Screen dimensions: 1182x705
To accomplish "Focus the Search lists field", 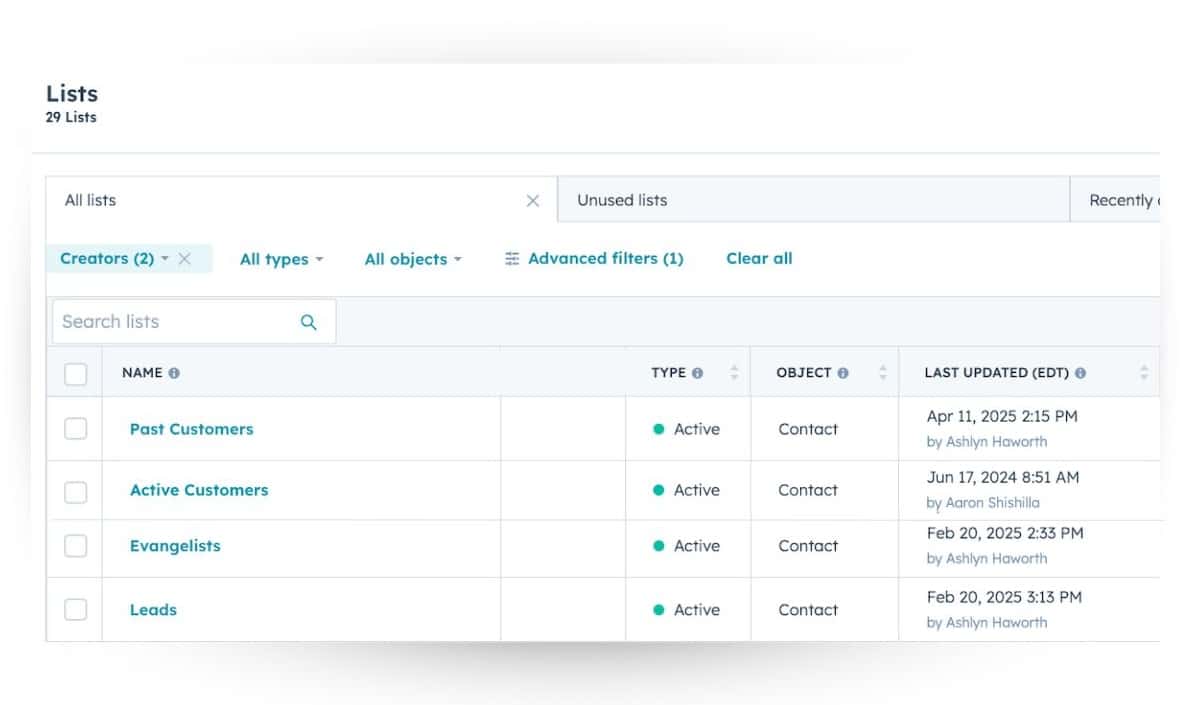I will coord(194,322).
